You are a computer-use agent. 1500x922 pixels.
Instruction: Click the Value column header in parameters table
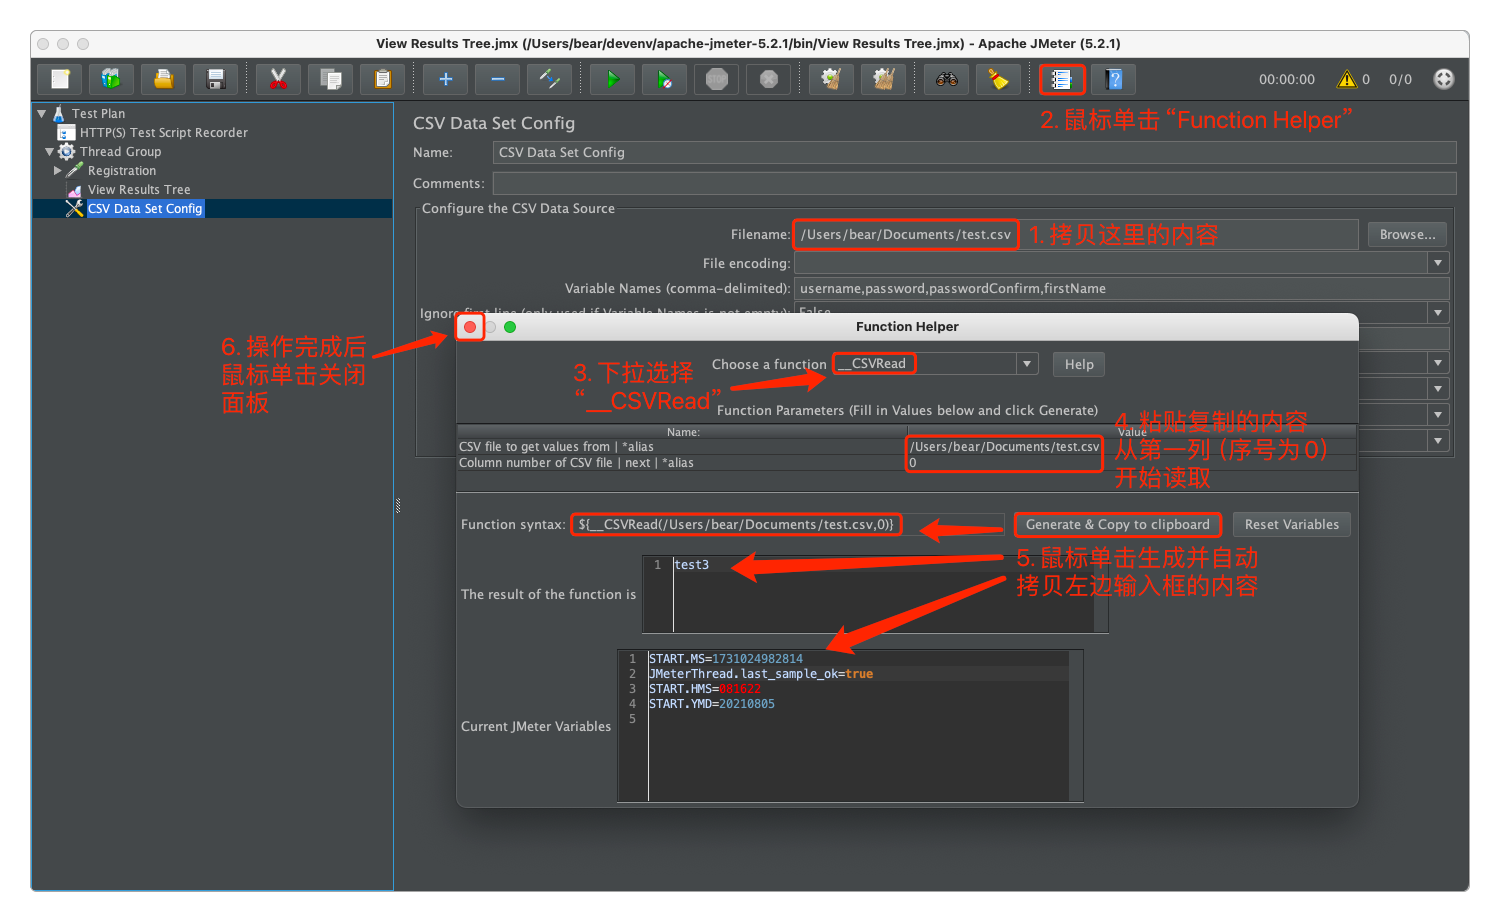pyautogui.click(x=1131, y=432)
